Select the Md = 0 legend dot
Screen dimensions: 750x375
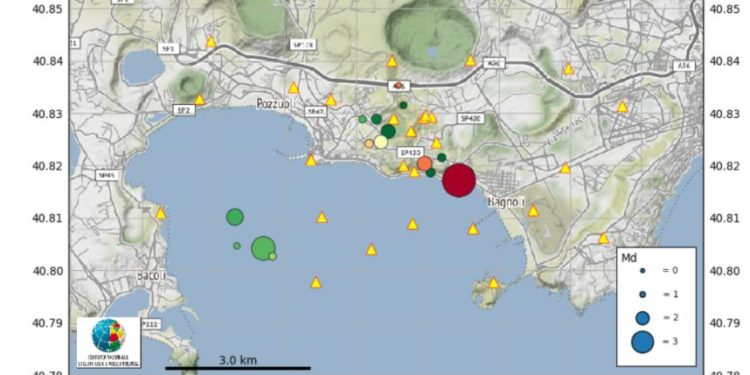point(642,270)
